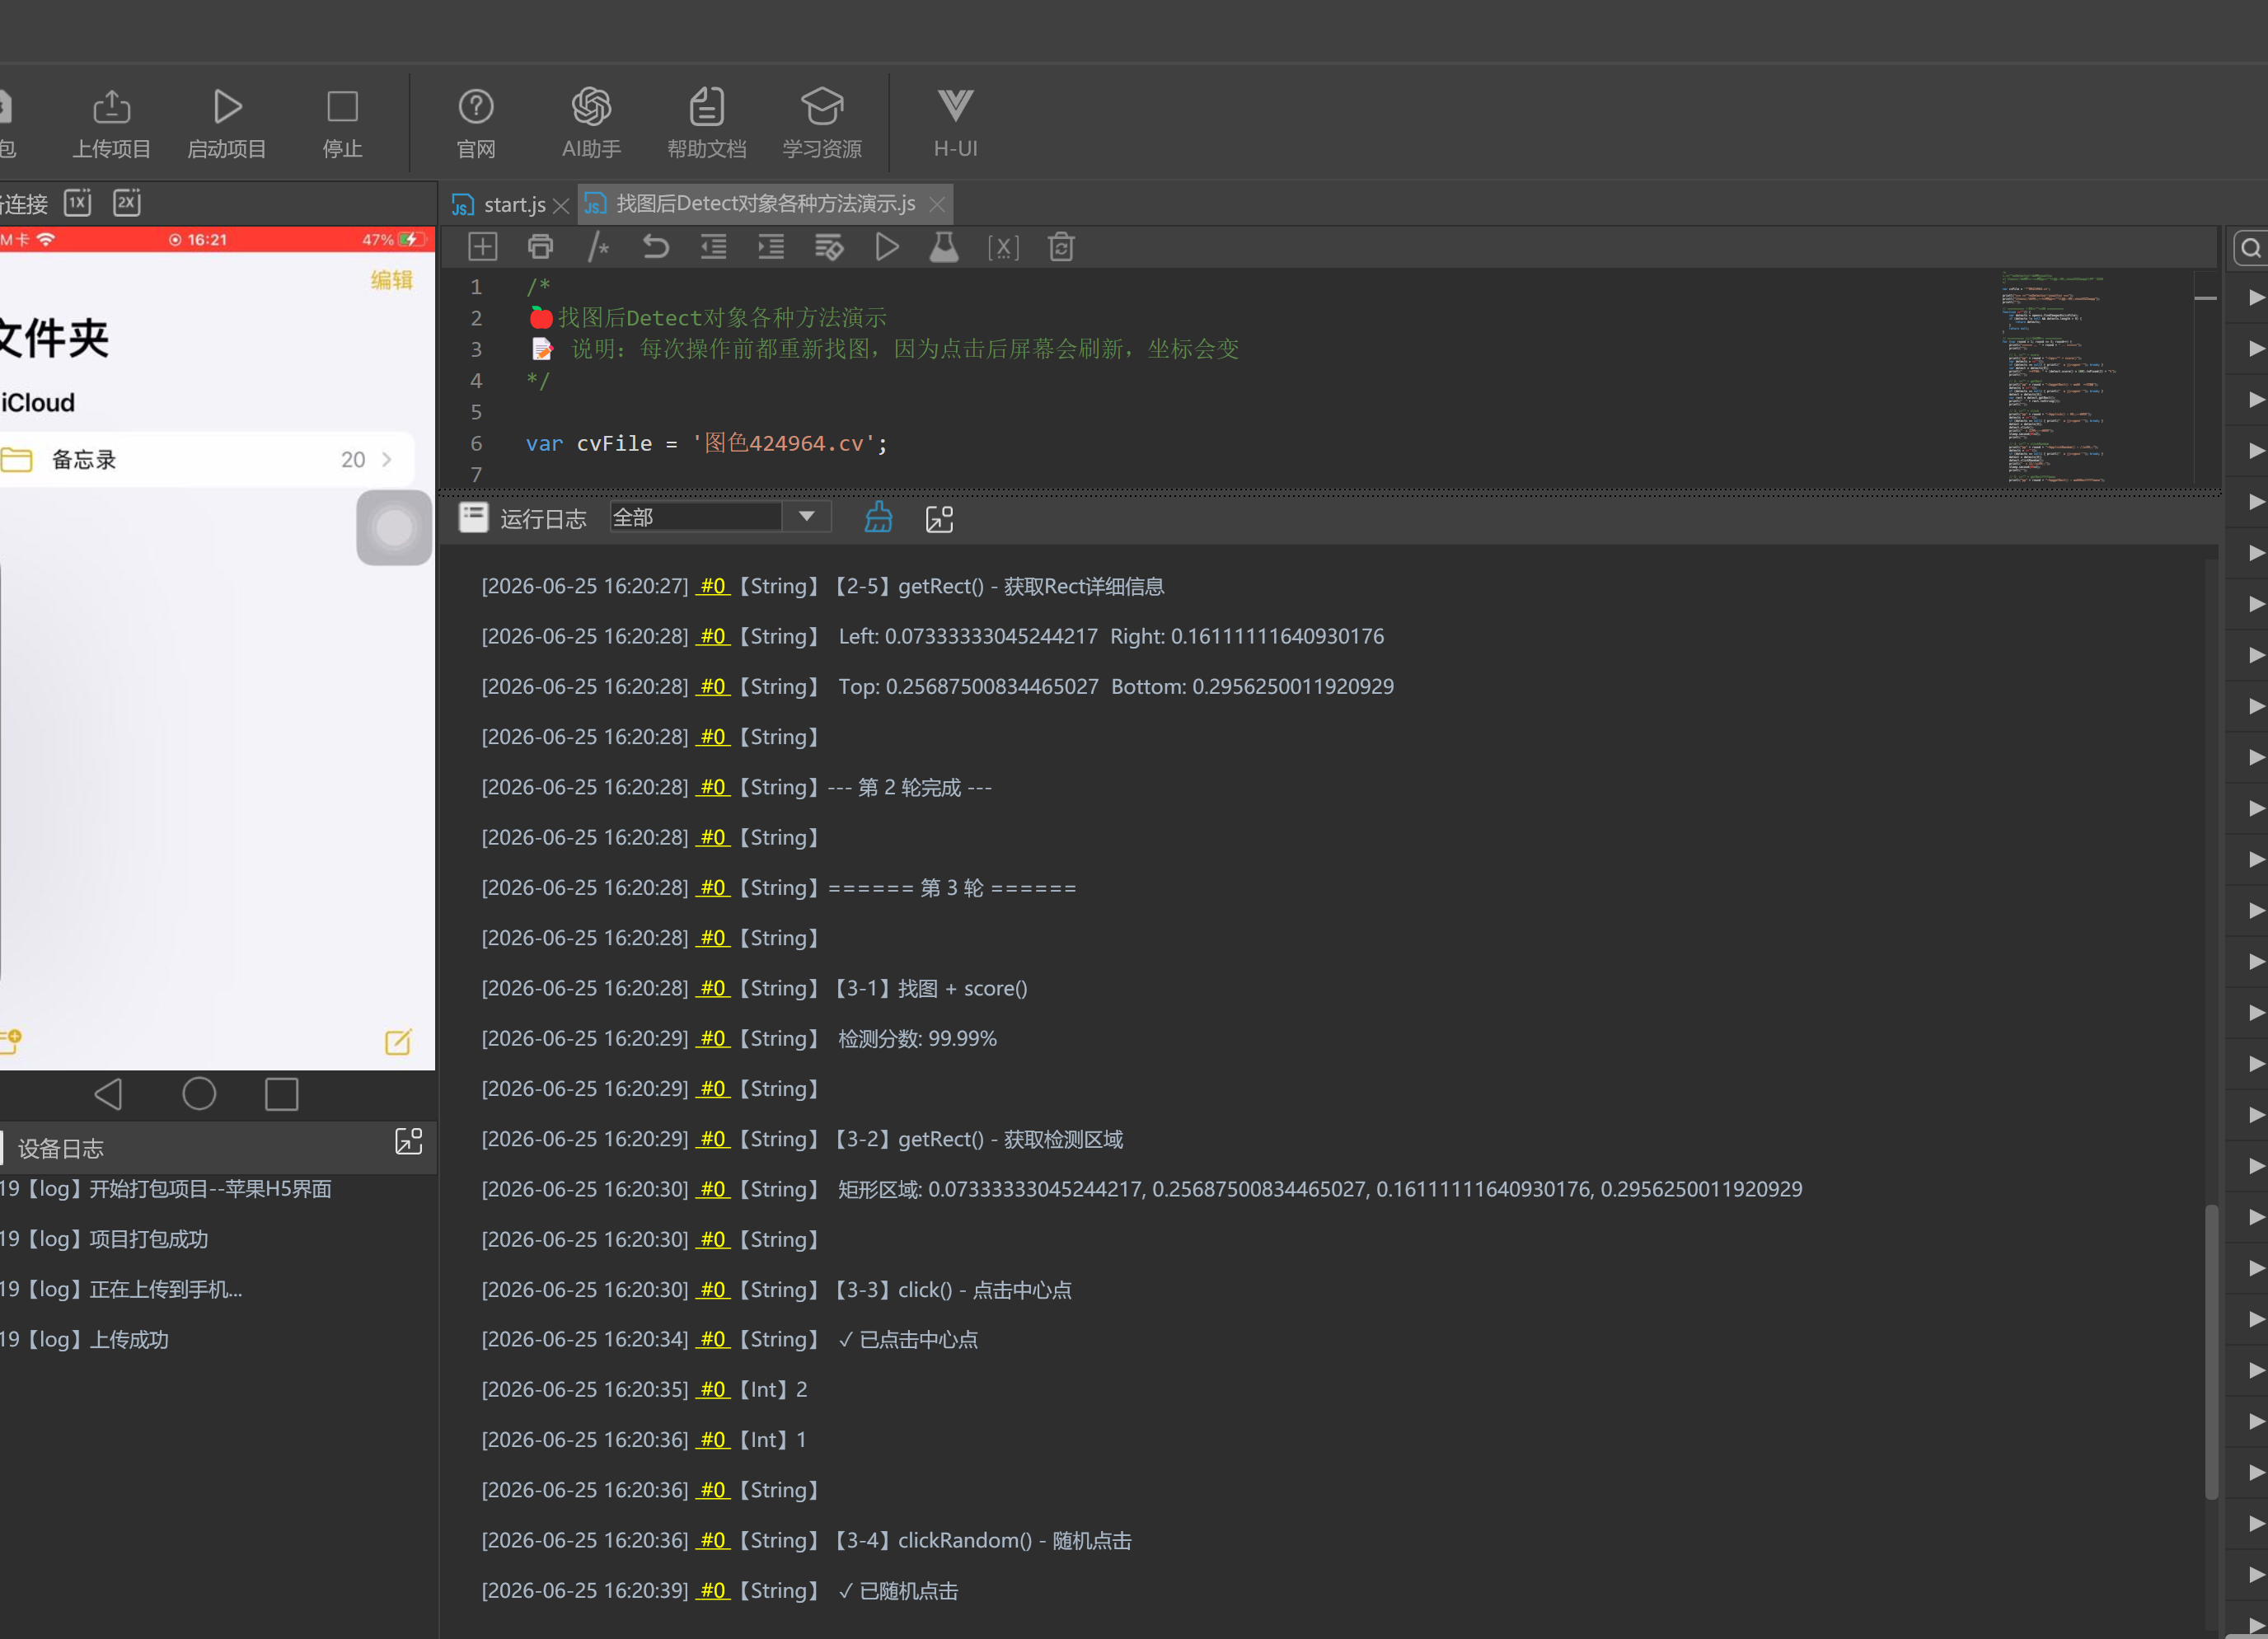Tap the compose new note icon on phone
The image size is (2268, 1639).
pos(398,1042)
